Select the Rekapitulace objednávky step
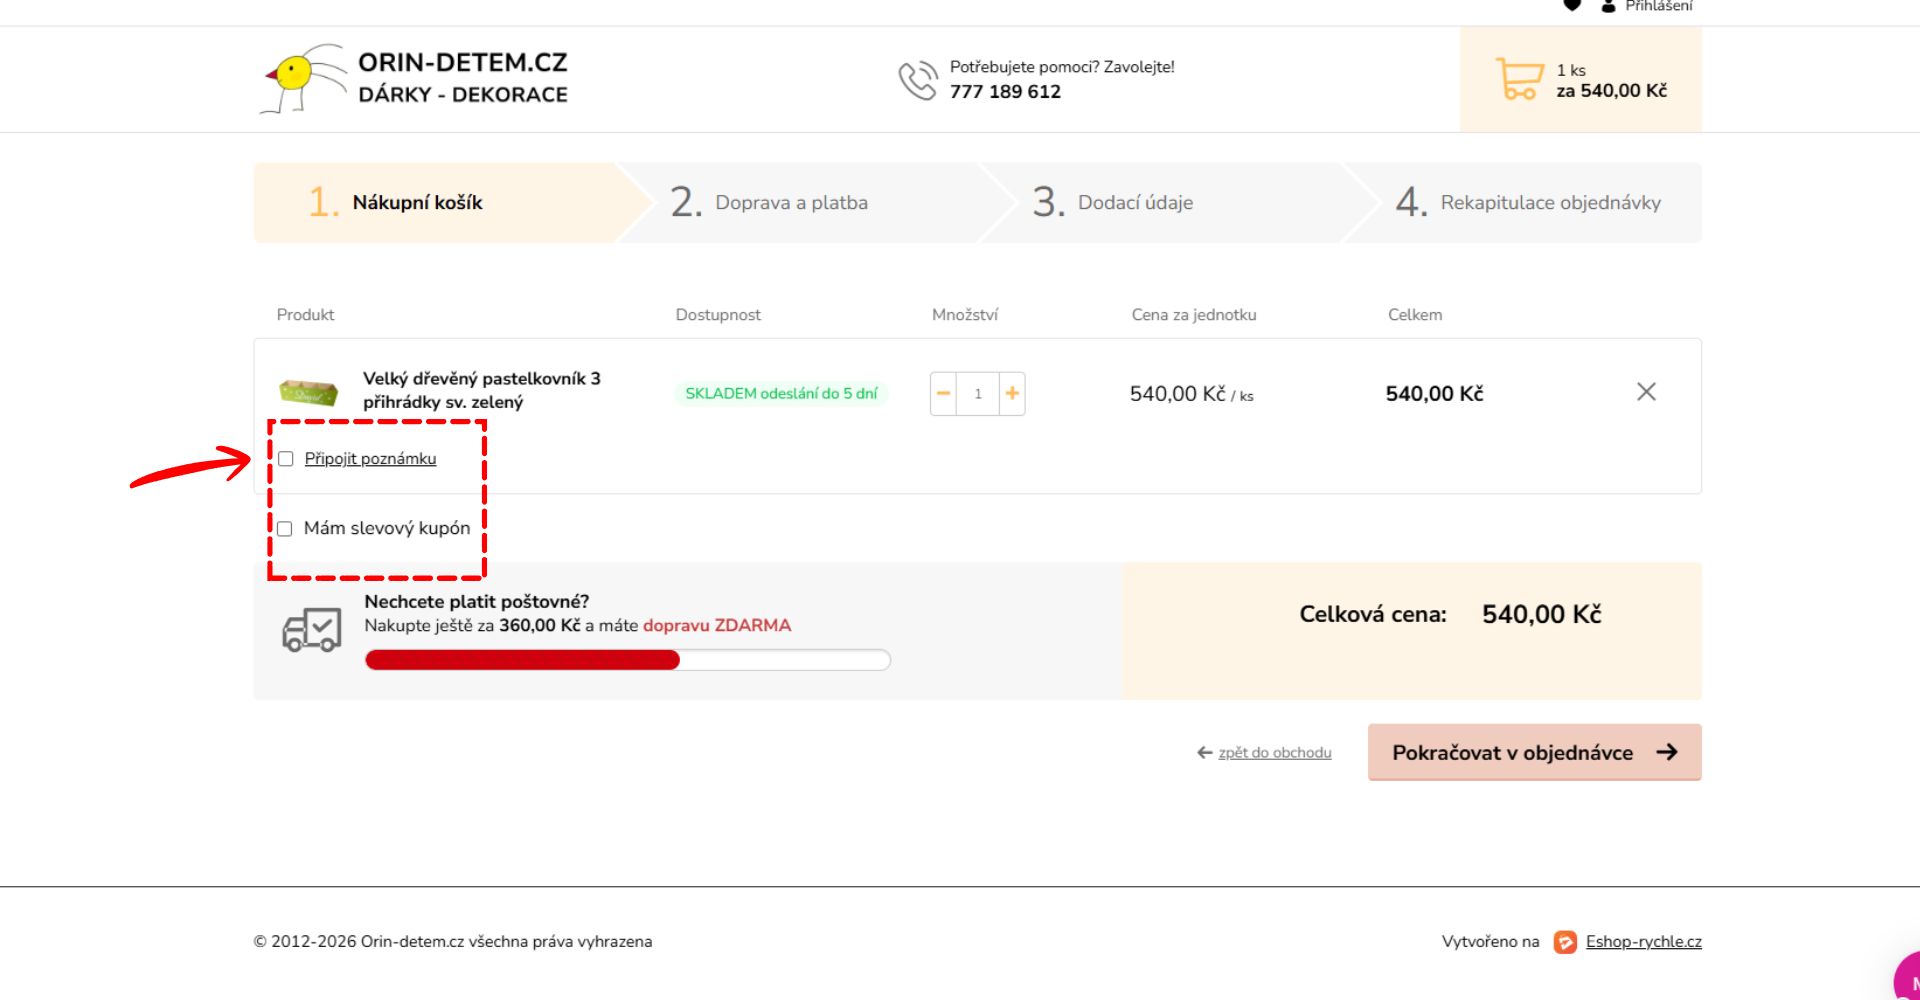The height and width of the screenshot is (1000, 1920). [1549, 203]
